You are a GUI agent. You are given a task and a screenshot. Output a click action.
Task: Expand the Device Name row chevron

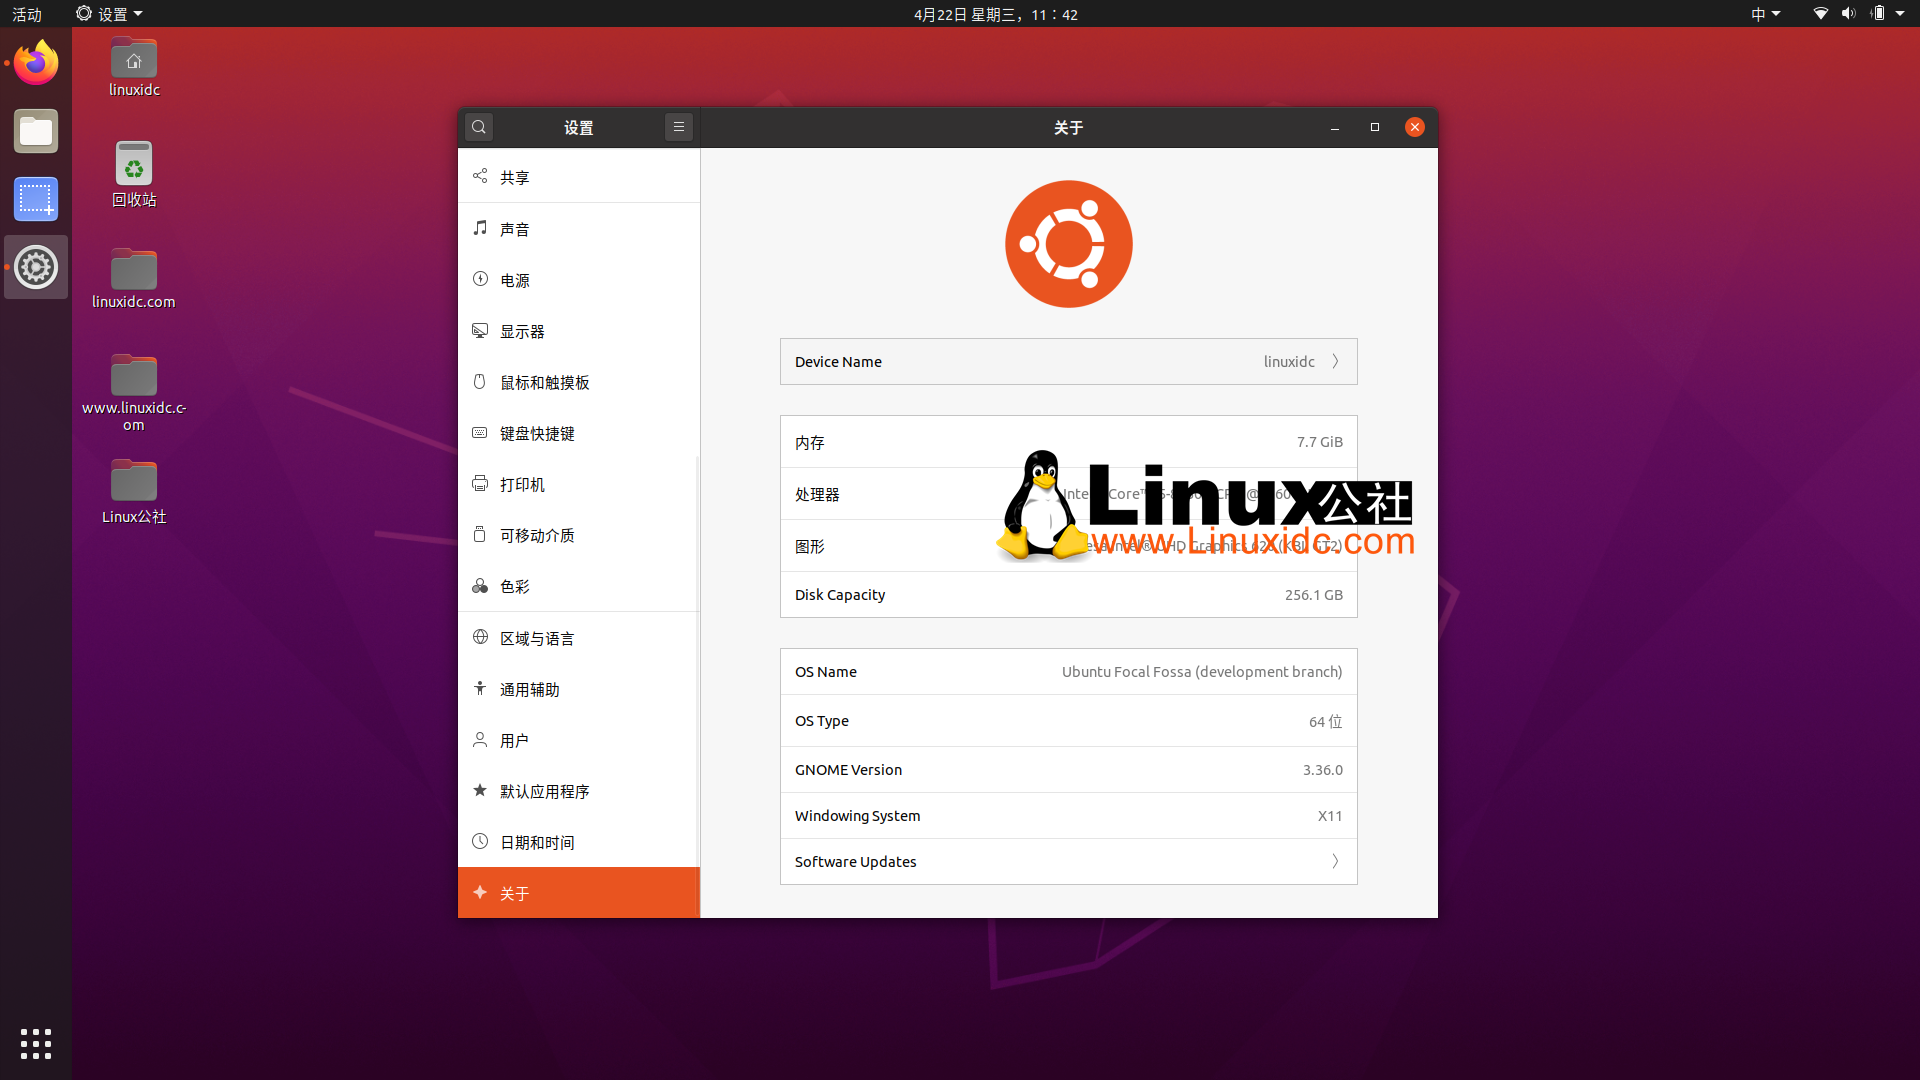(1335, 362)
